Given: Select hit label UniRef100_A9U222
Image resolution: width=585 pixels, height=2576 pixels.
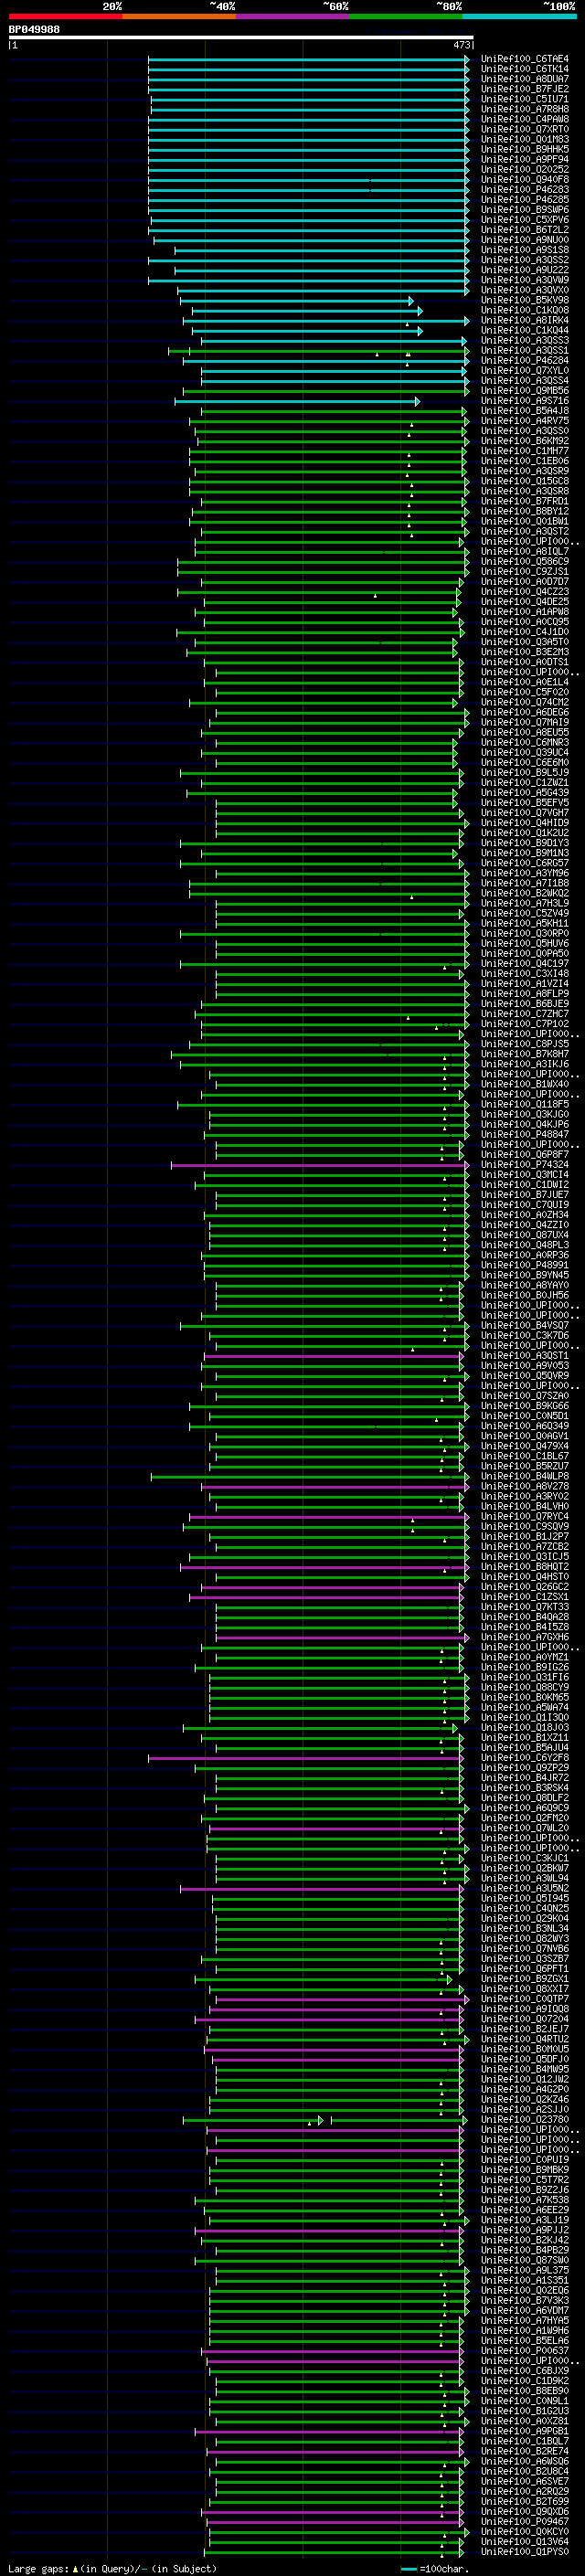Looking at the screenshot, I should pyautogui.click(x=525, y=270).
